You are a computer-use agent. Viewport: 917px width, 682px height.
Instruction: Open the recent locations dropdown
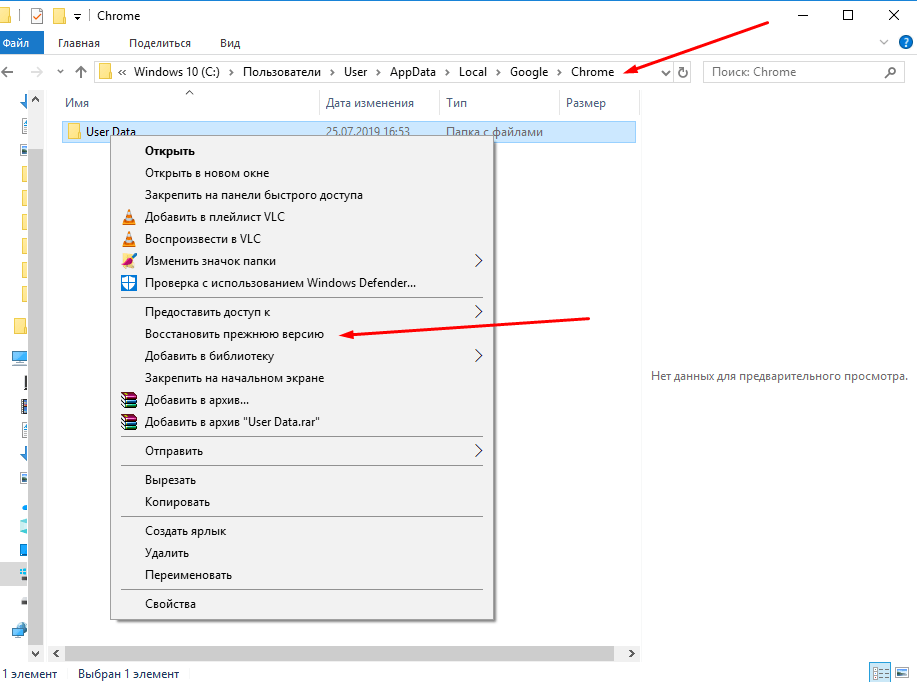[60, 72]
